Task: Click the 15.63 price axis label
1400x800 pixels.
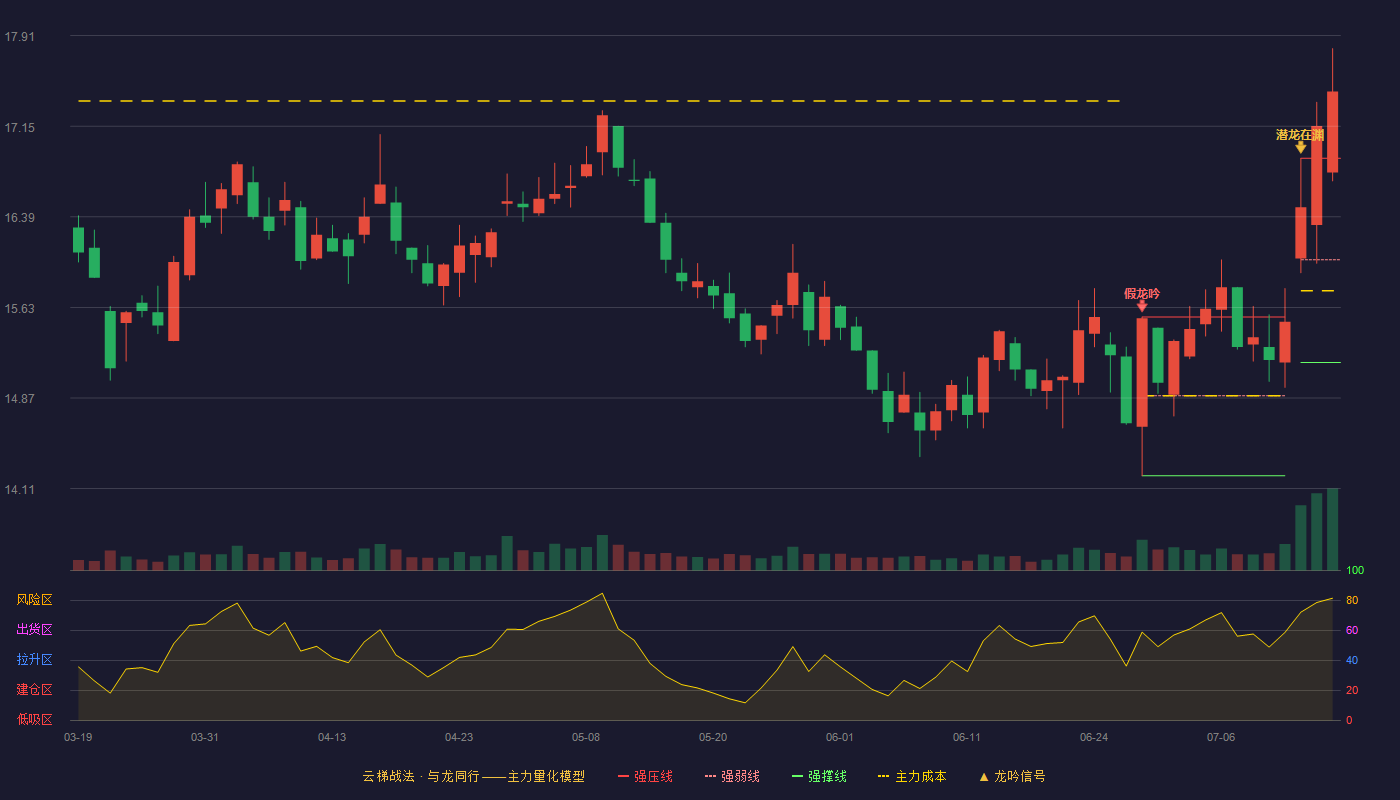Action: tap(19, 308)
